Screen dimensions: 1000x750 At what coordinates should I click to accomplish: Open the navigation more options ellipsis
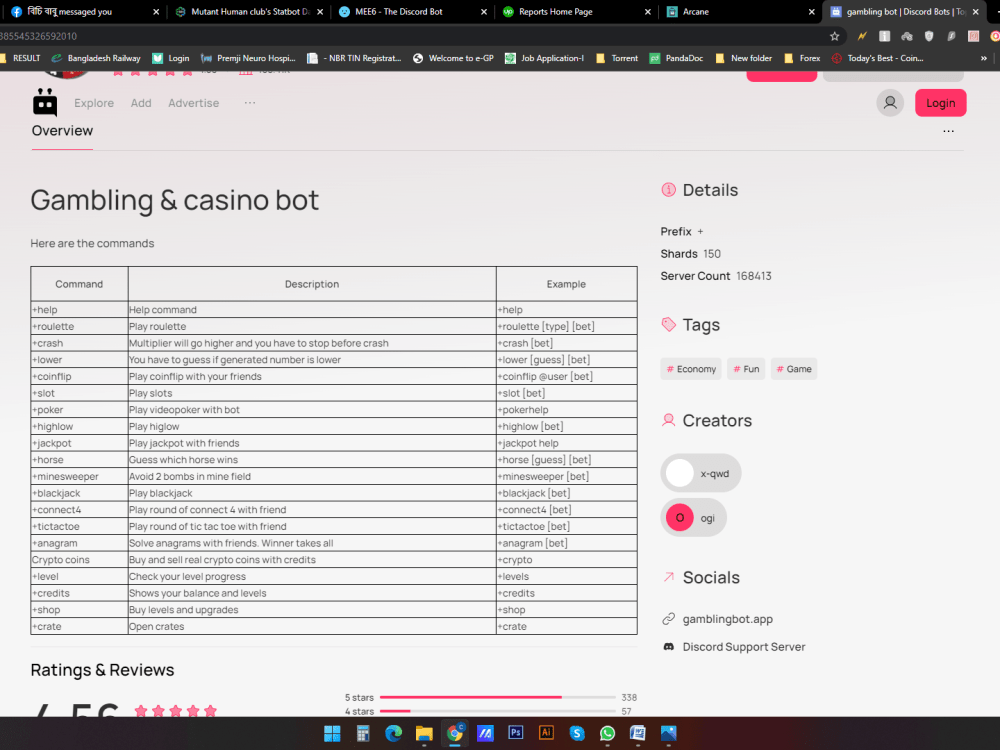coord(249,103)
